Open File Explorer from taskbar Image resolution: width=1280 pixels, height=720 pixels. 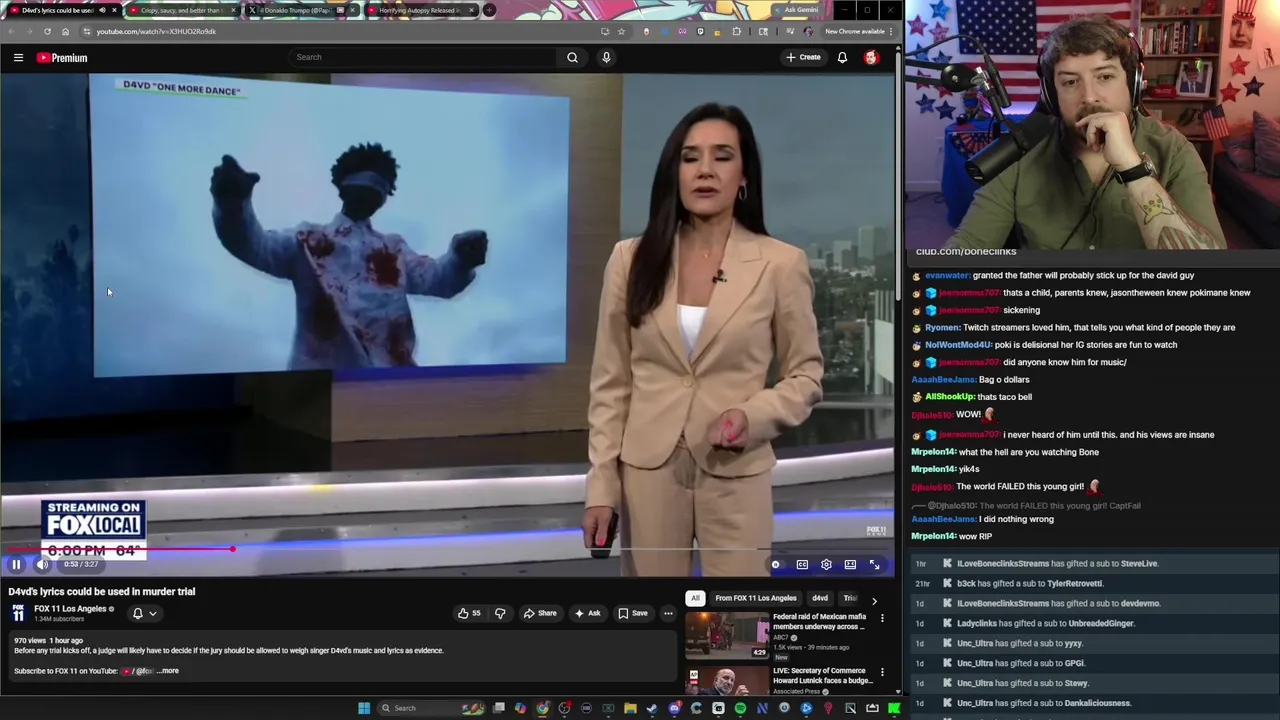630,708
